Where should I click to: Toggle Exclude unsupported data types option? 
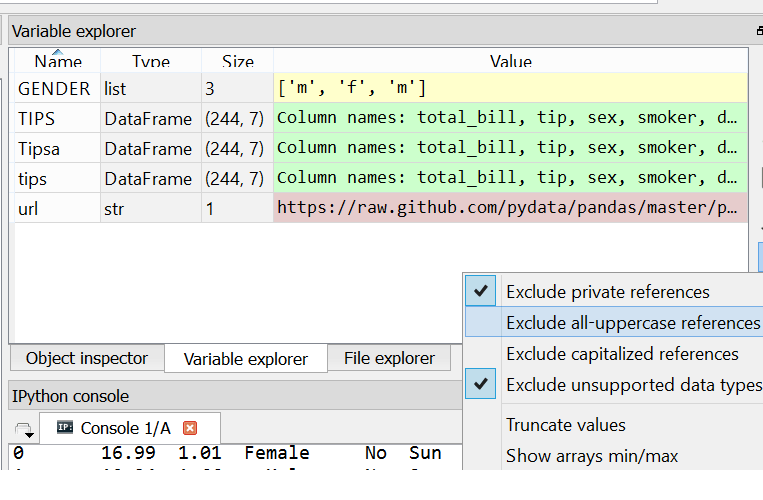pos(614,384)
